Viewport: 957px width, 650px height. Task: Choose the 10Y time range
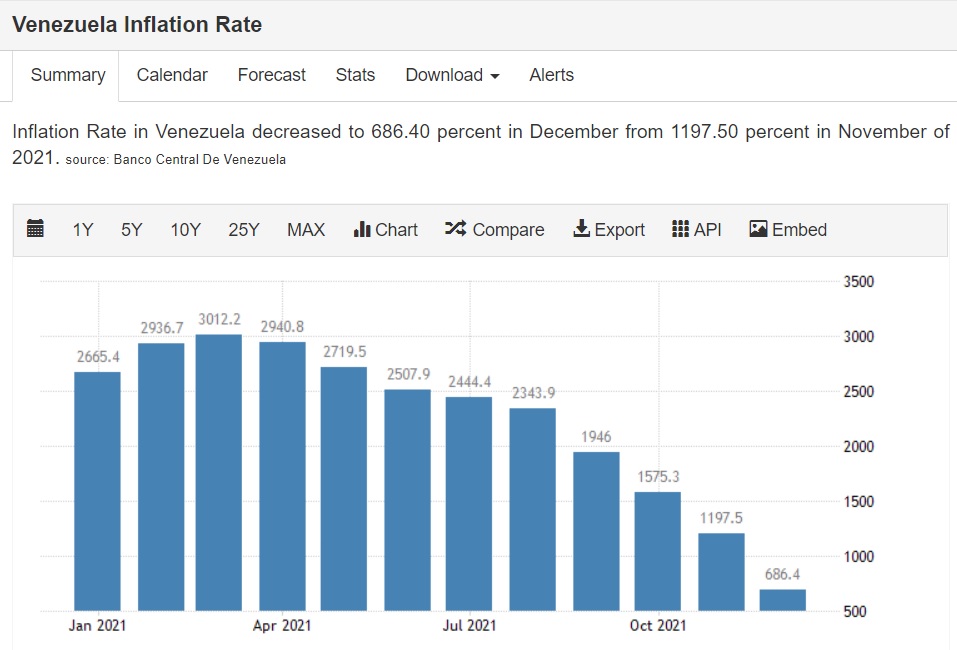point(186,229)
